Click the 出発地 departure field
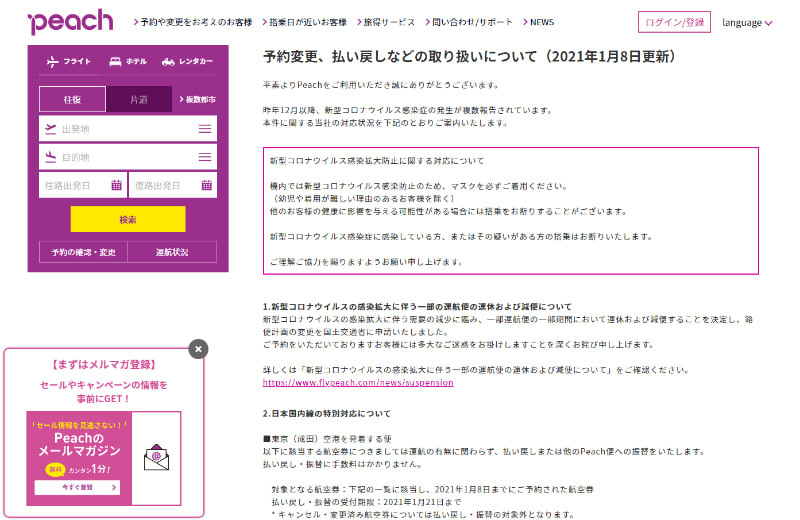 (128, 129)
